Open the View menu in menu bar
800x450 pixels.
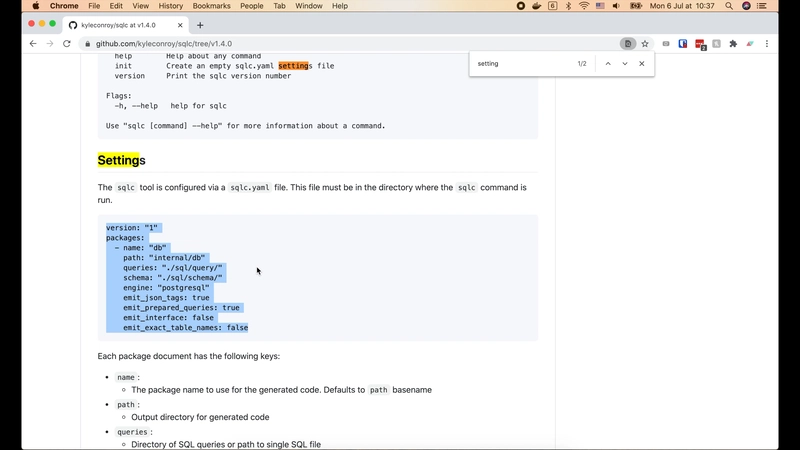point(138,6)
